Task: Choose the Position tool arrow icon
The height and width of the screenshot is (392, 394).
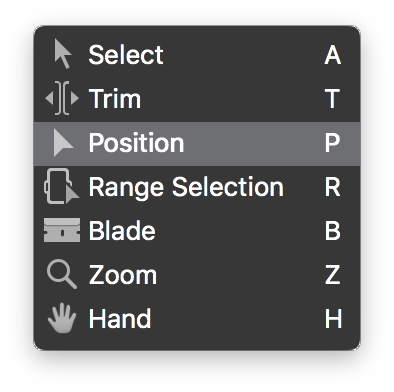Action: tap(63, 143)
